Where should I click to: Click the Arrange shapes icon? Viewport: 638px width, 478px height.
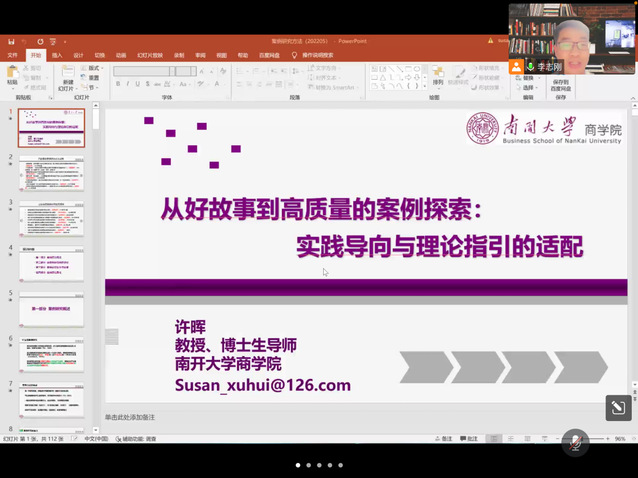click(438, 75)
